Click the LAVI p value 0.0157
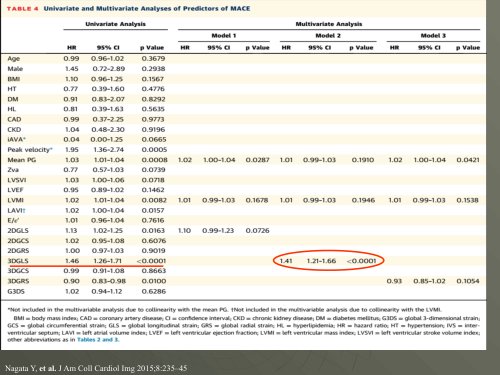 pos(153,210)
